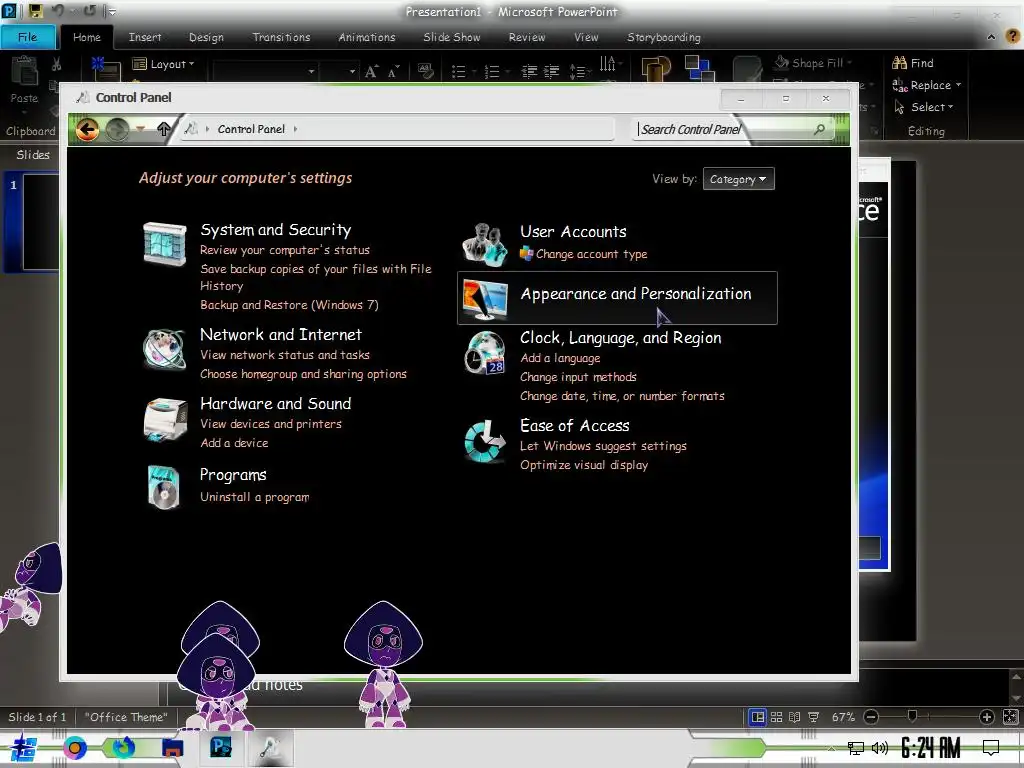Click the Shapes gallery icon in PowerPoint

coord(656,69)
